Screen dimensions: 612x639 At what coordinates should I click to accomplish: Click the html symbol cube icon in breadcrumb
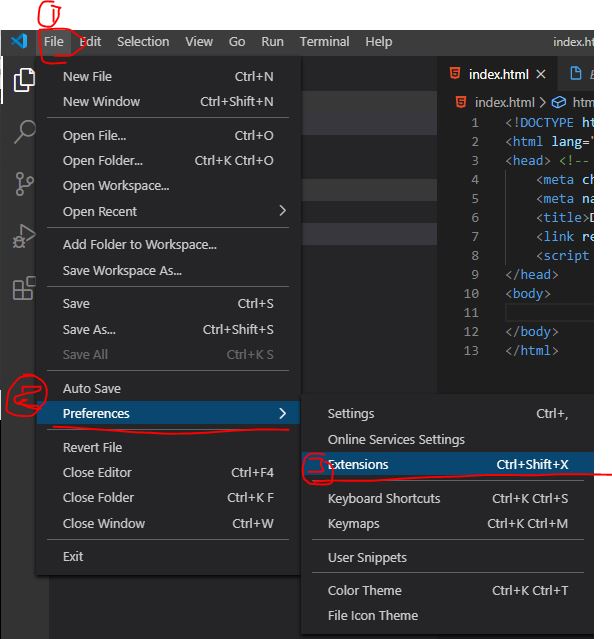pos(559,102)
